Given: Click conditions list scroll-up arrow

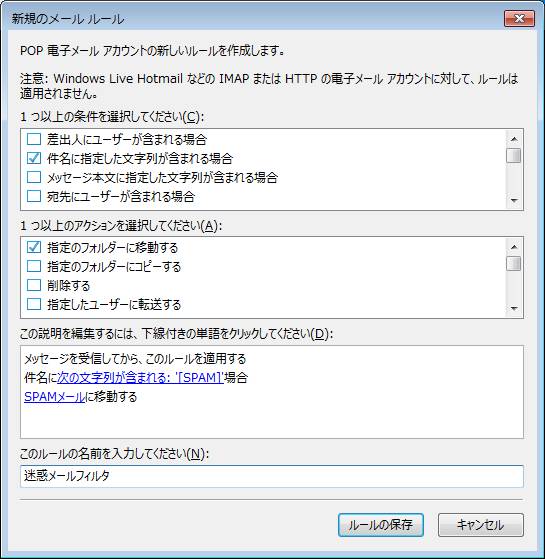Looking at the screenshot, I should click(x=514, y=139).
